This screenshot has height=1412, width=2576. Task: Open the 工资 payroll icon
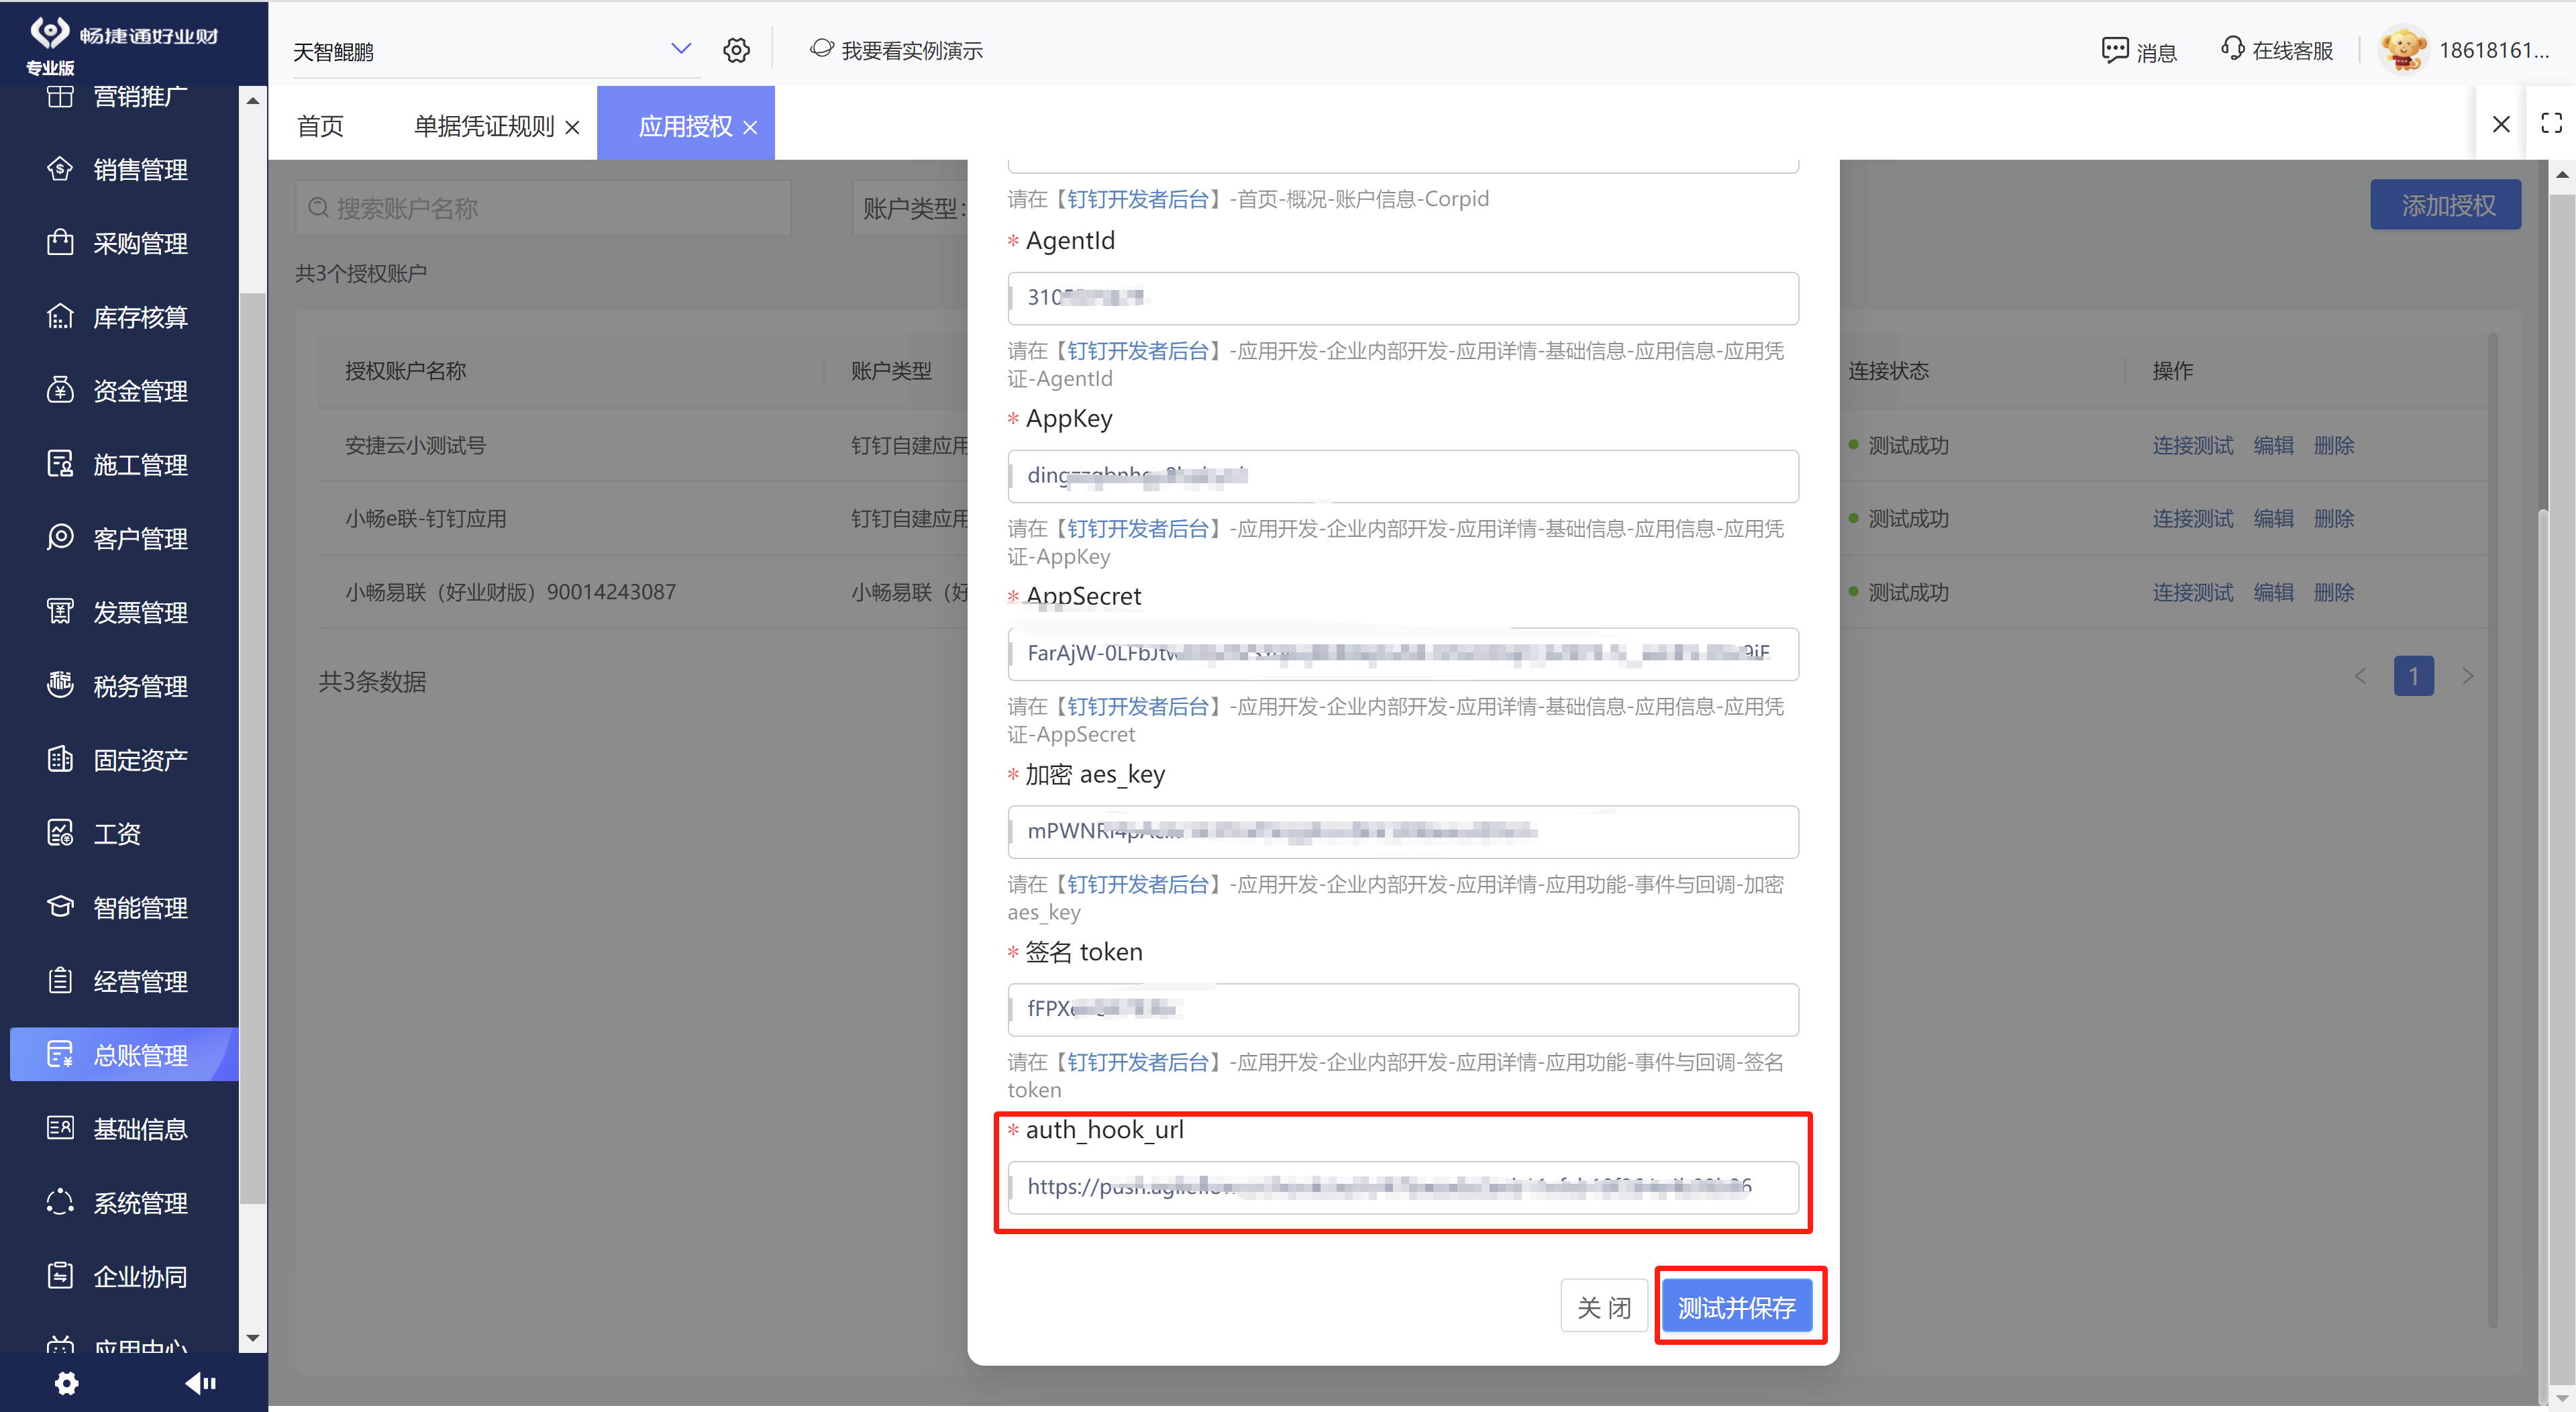(x=60, y=833)
